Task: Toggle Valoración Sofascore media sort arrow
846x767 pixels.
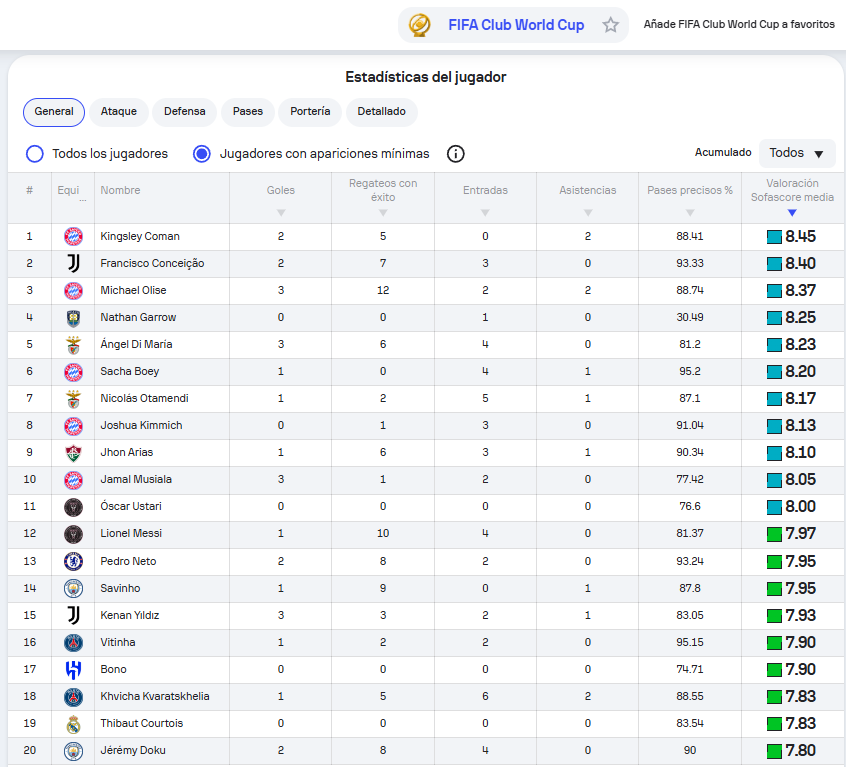Action: (x=792, y=213)
